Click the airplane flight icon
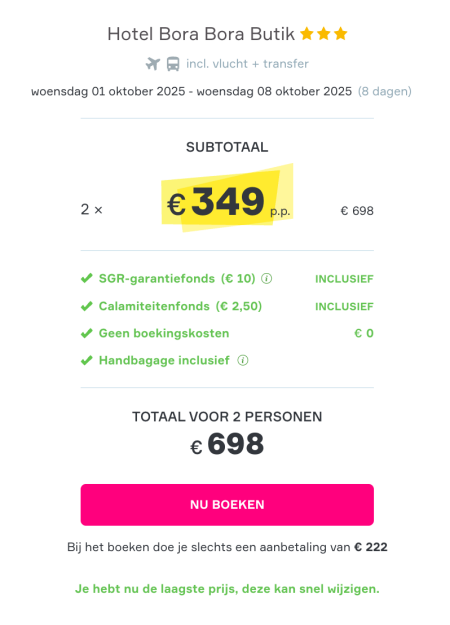The image size is (450, 625). 153,64
